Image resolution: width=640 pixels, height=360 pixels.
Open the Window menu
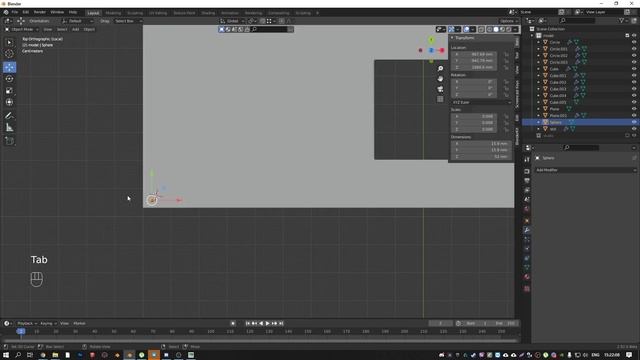tap(57, 12)
